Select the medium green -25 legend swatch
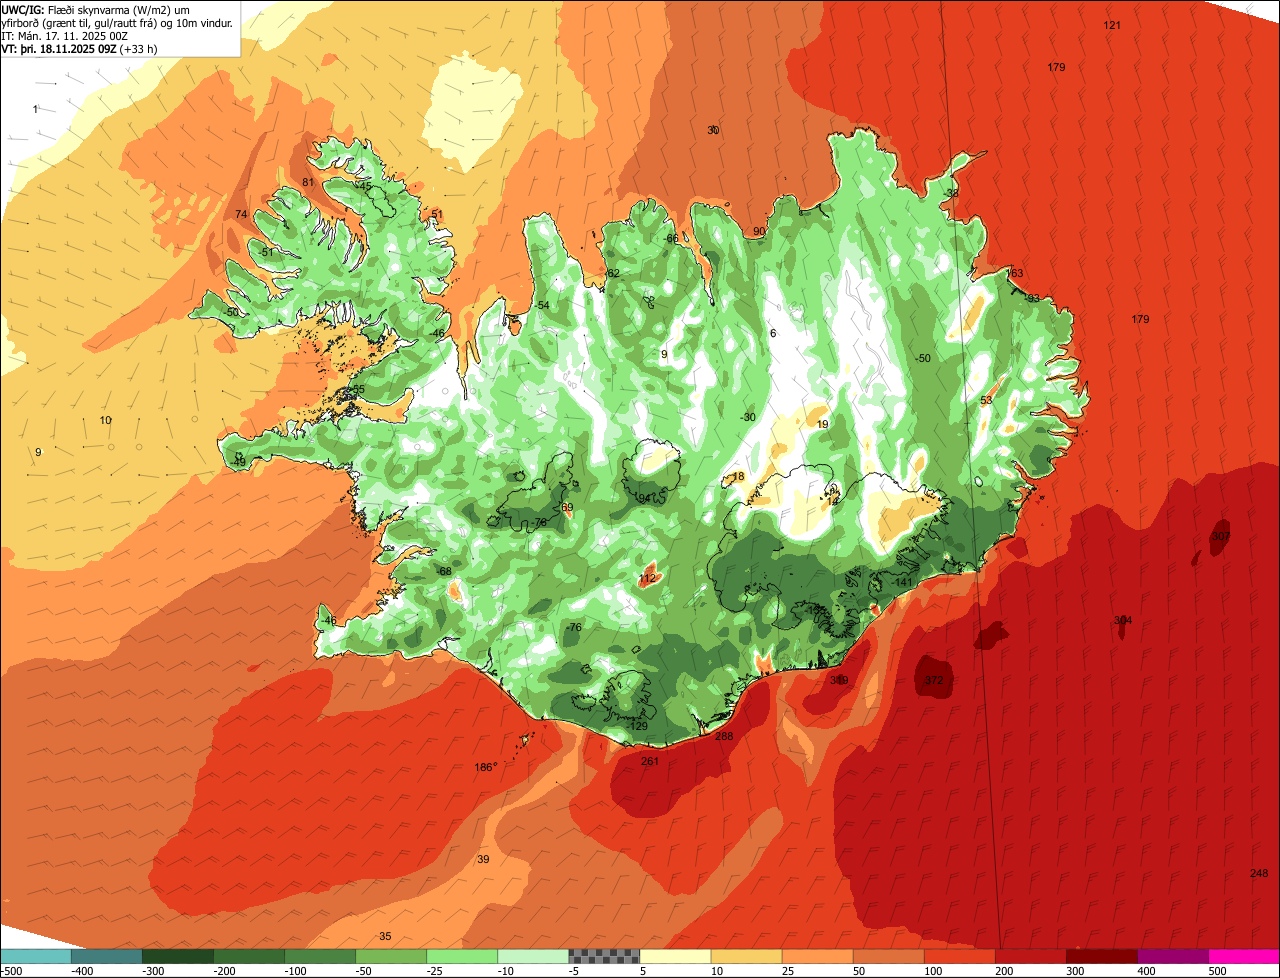 [x=462, y=956]
